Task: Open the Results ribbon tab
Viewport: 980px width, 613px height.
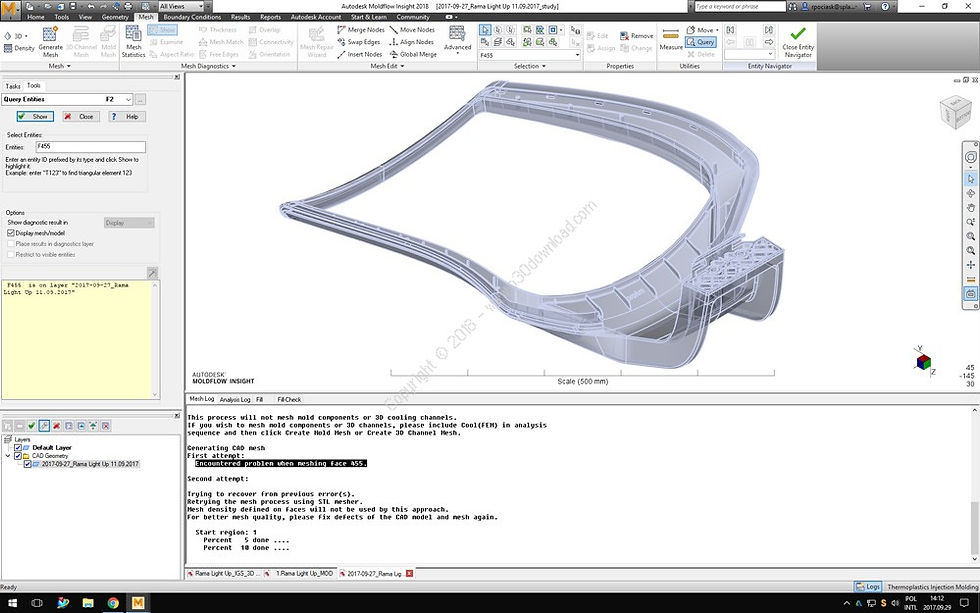Action: tap(240, 17)
